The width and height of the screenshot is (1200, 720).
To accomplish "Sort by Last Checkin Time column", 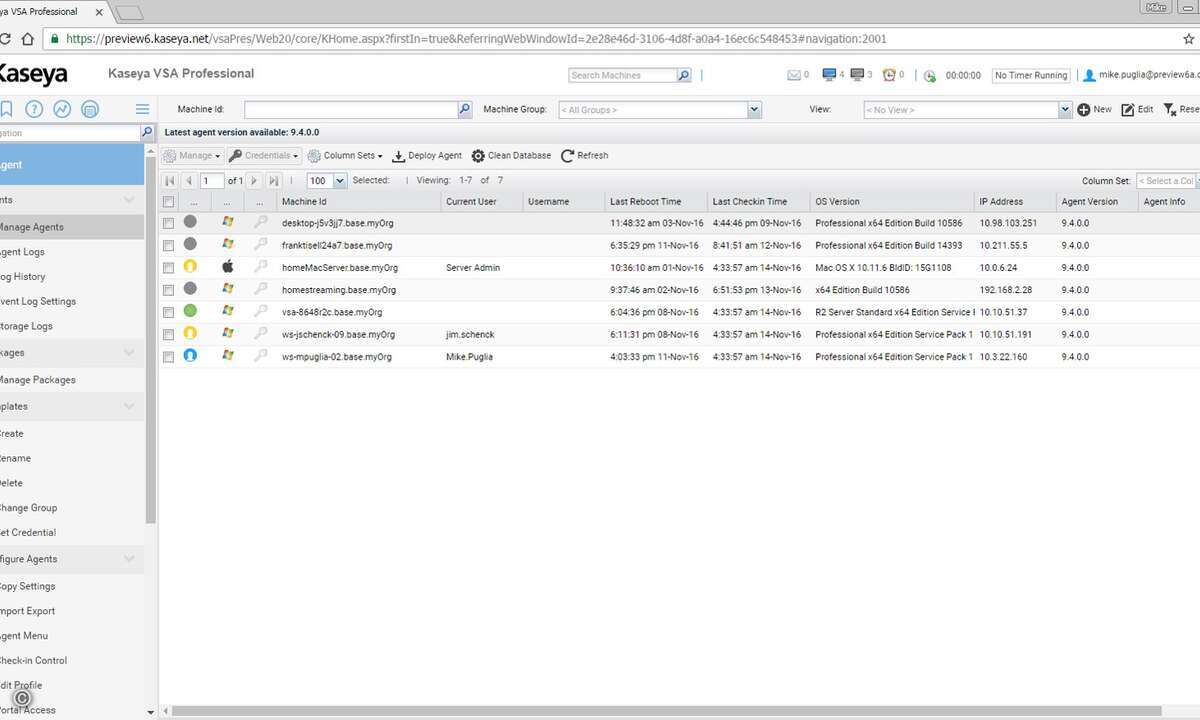I will pos(757,202).
